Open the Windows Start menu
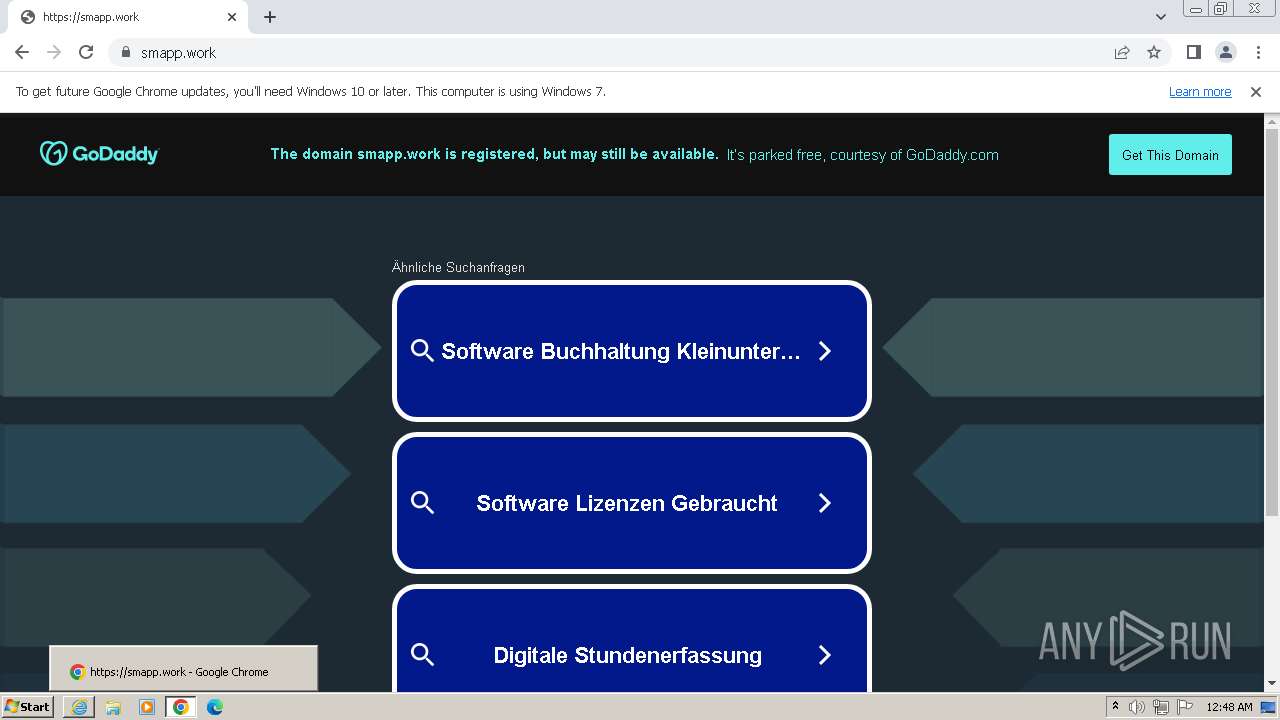 point(28,706)
